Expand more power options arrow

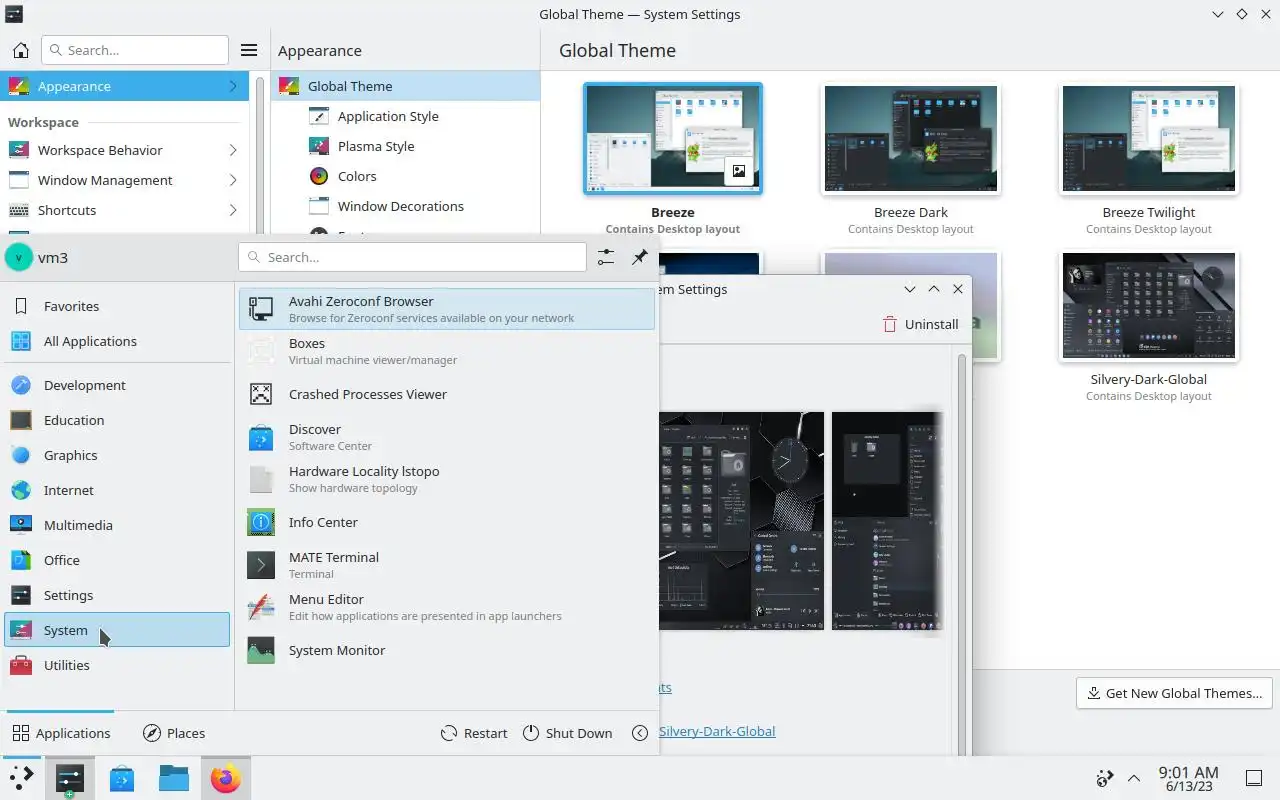[640, 733]
